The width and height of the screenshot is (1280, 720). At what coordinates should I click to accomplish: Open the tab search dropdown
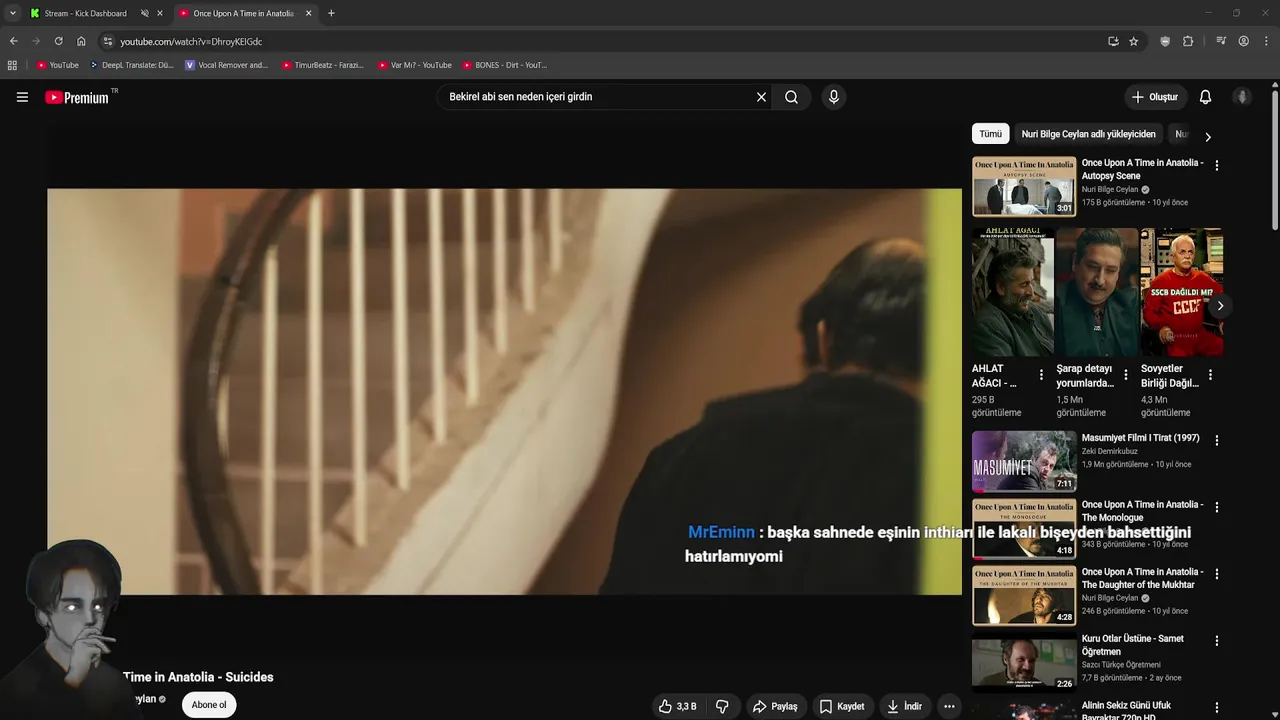(12, 13)
